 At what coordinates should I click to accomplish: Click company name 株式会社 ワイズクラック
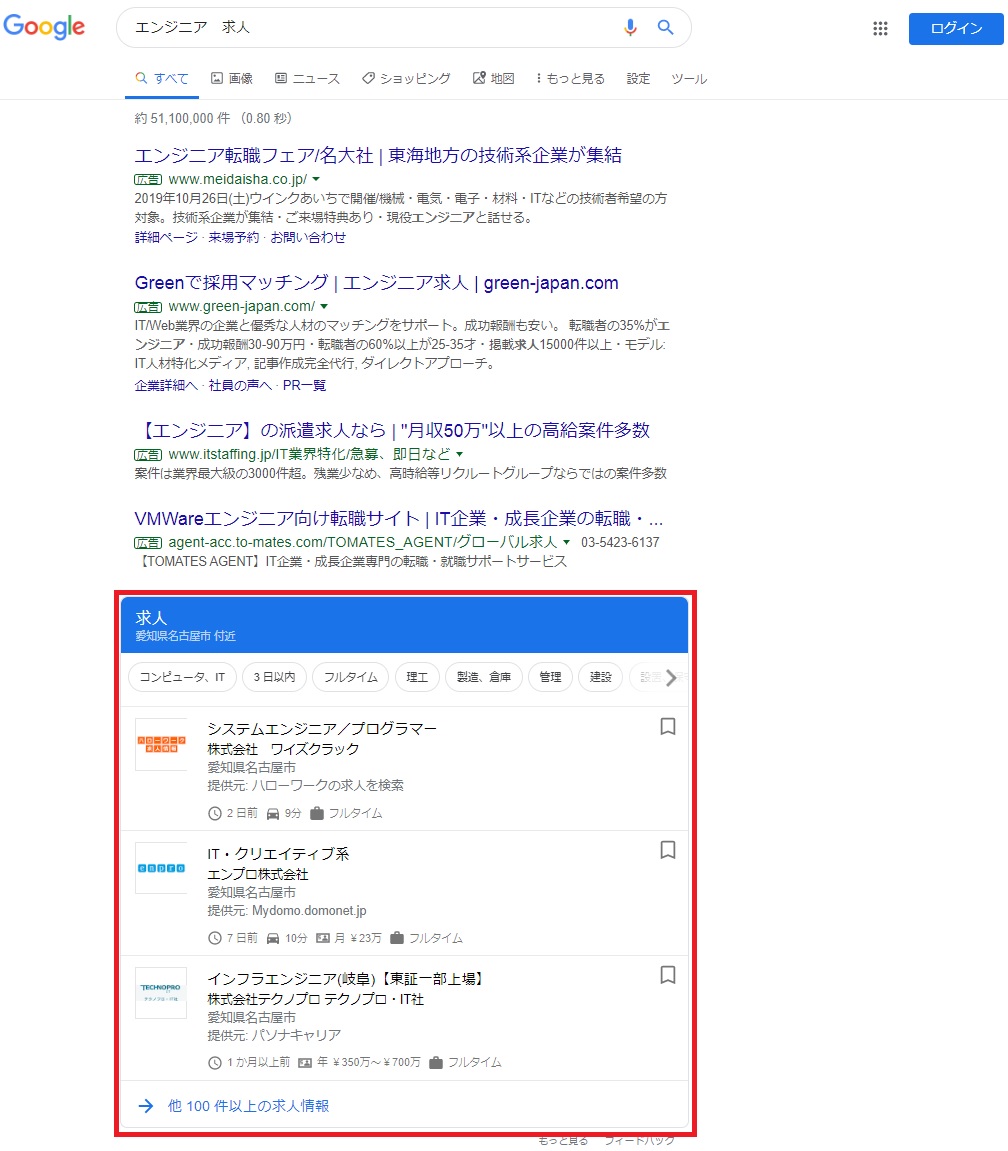(283, 749)
